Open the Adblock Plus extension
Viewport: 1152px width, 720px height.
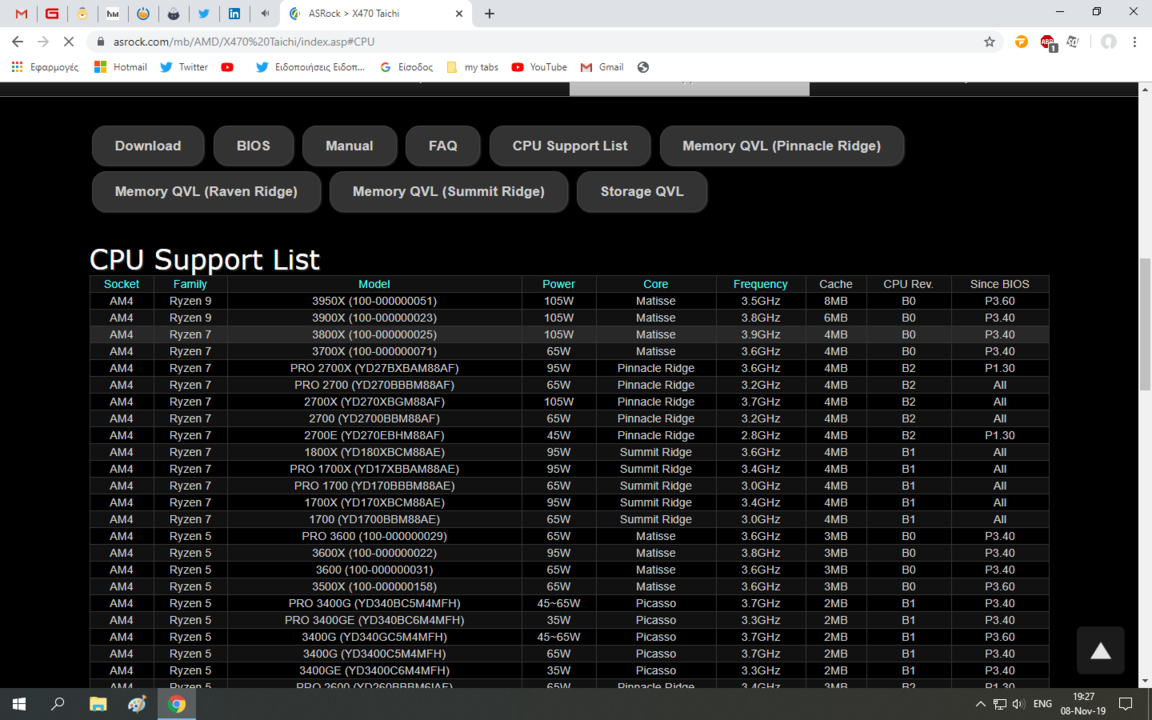[1048, 43]
